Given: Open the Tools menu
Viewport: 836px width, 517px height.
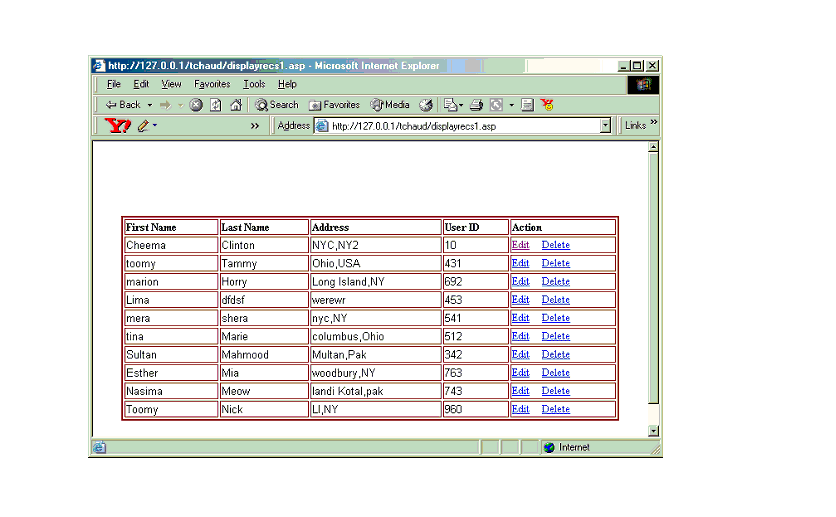Looking at the screenshot, I should click(254, 84).
